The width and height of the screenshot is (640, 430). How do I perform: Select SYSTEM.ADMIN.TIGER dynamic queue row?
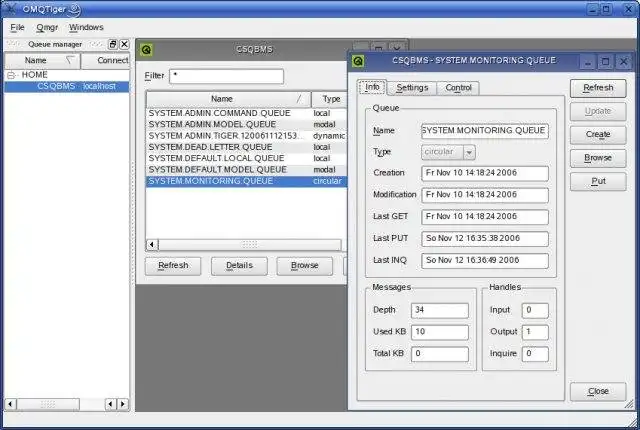(246, 136)
